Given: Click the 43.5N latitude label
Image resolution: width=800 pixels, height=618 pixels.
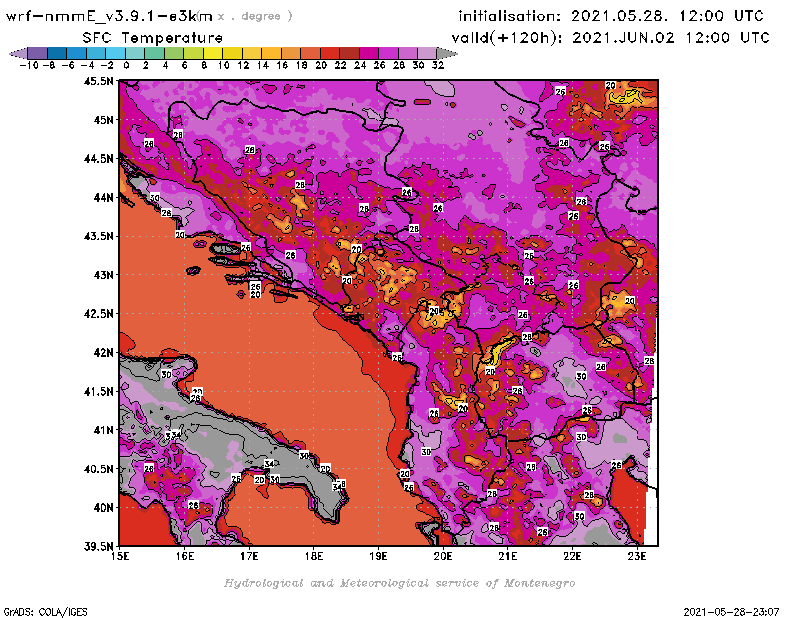Looking at the screenshot, I should (98, 236).
